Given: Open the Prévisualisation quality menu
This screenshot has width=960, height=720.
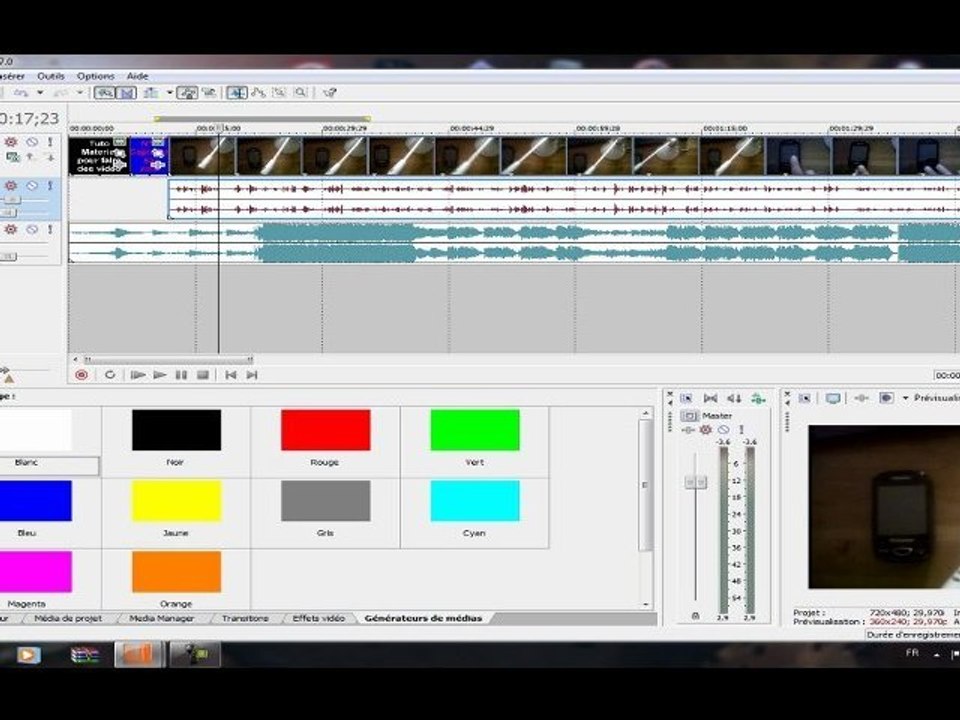Looking at the screenshot, I should (937, 398).
